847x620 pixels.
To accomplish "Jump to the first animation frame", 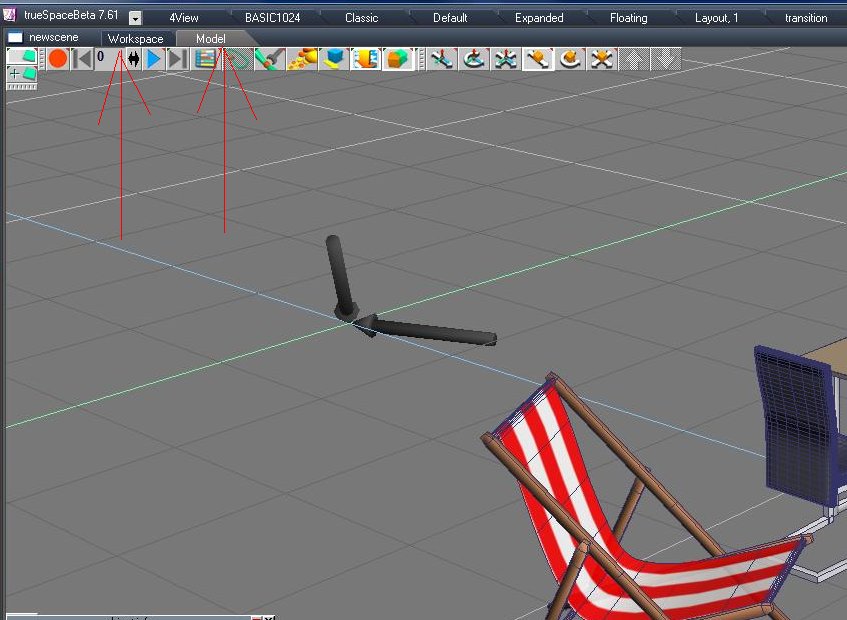I will [82, 58].
